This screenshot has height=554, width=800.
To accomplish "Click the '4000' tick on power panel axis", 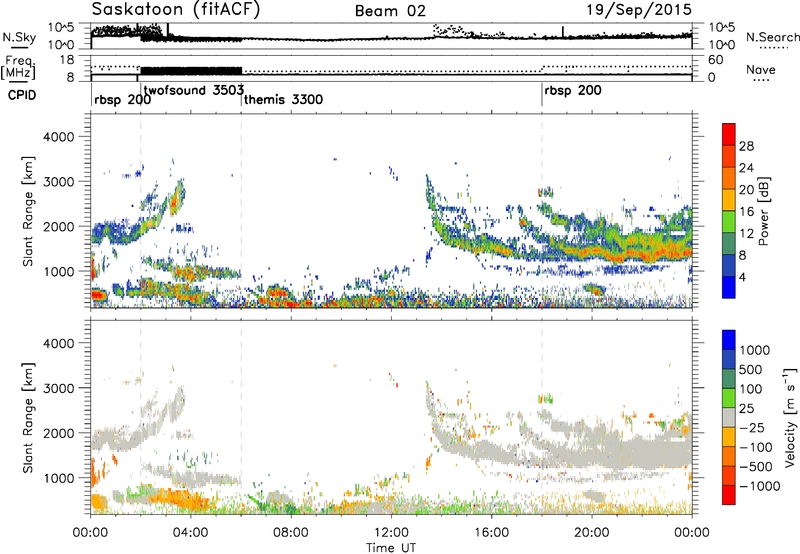I will [x=58, y=137].
